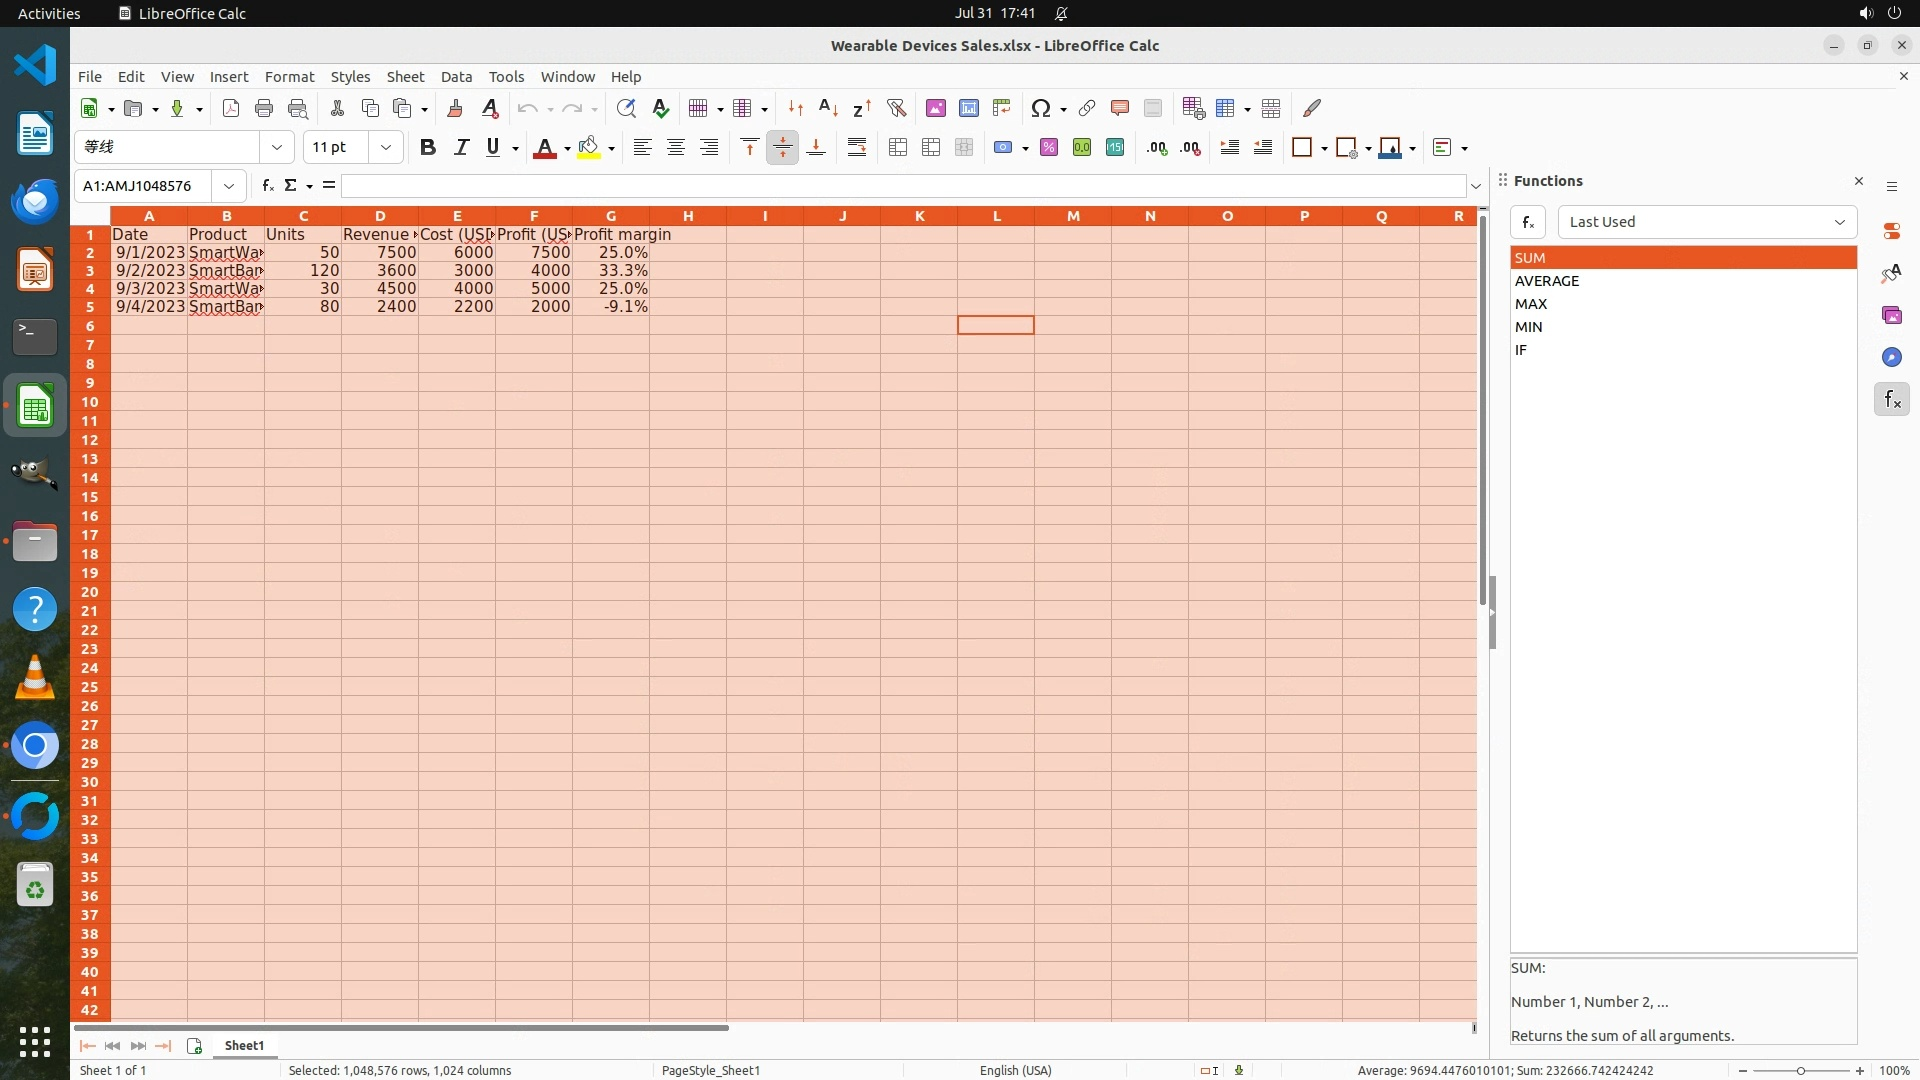Click the Insert Special Character omega icon

pyautogui.click(x=1040, y=108)
